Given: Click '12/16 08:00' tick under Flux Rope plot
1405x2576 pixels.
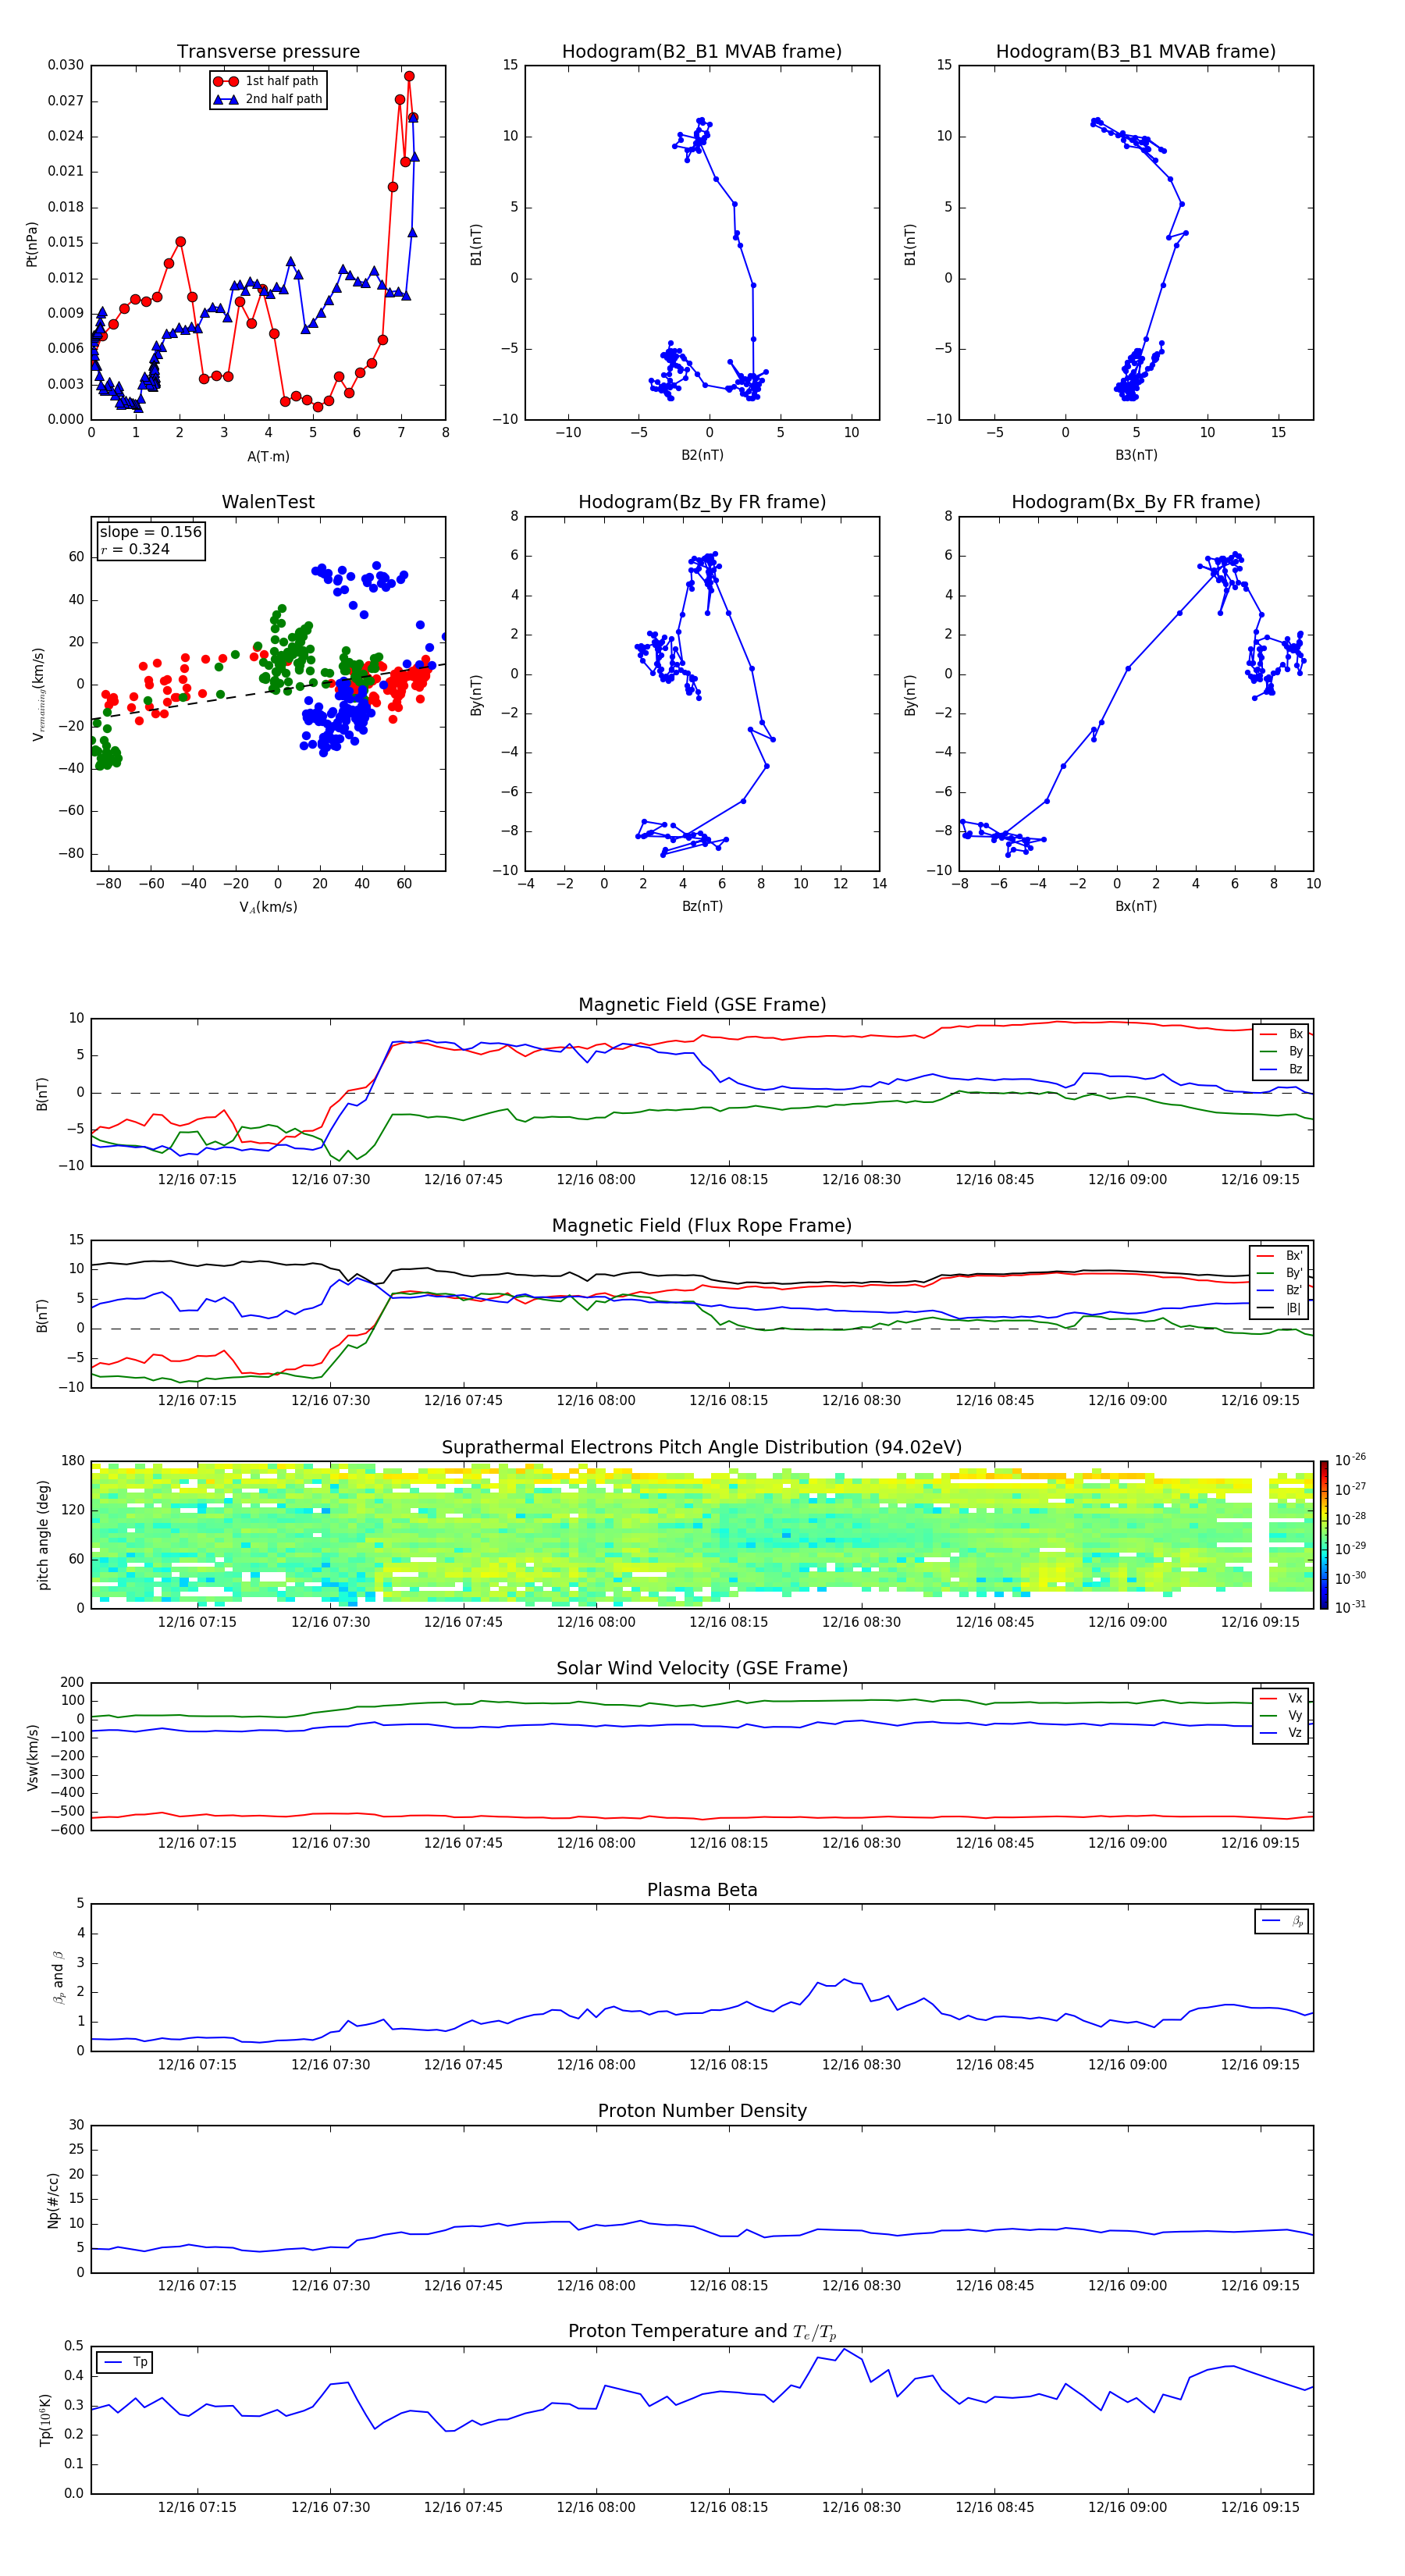Looking at the screenshot, I should (596, 1401).
